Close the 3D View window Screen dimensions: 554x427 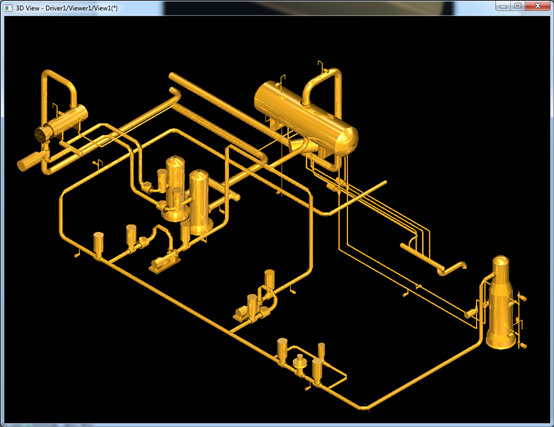click(537, 6)
